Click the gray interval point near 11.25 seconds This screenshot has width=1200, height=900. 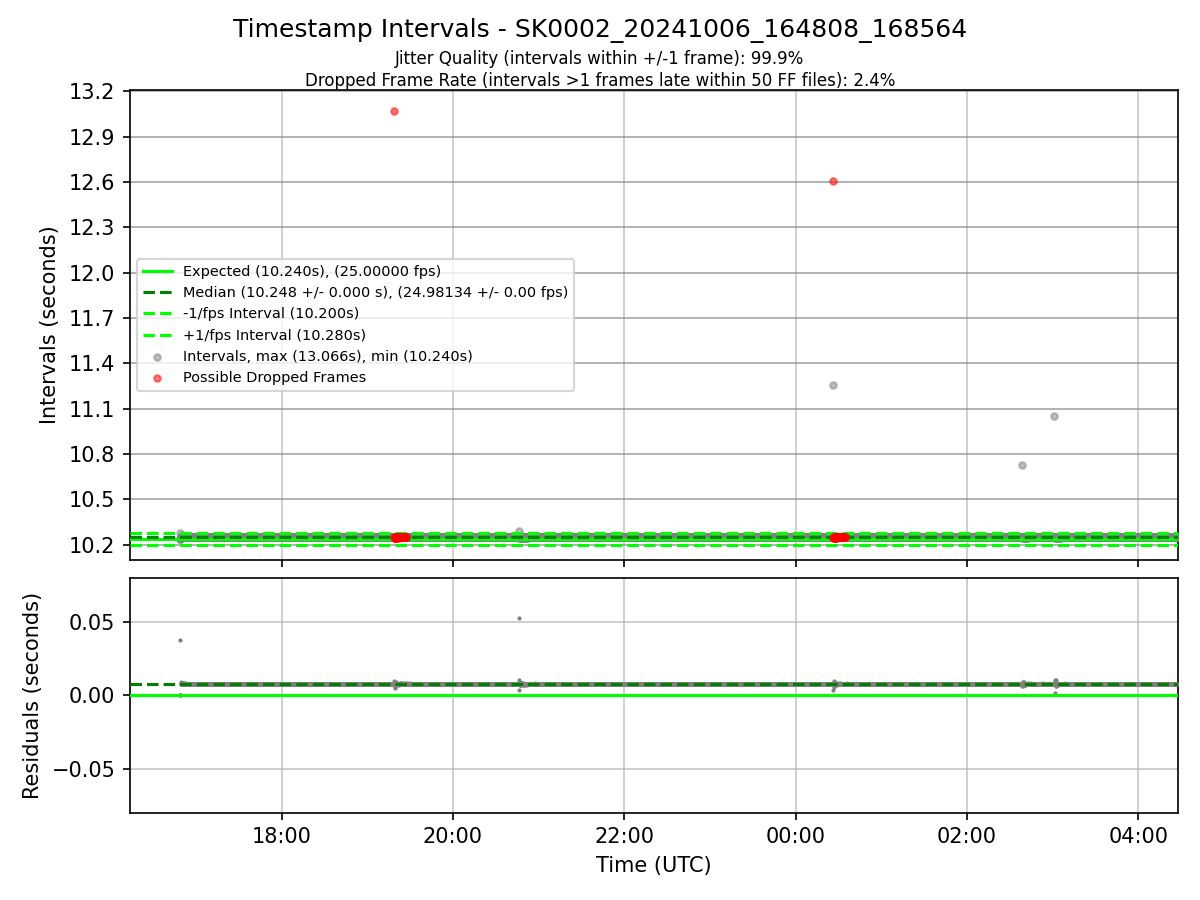pos(833,385)
